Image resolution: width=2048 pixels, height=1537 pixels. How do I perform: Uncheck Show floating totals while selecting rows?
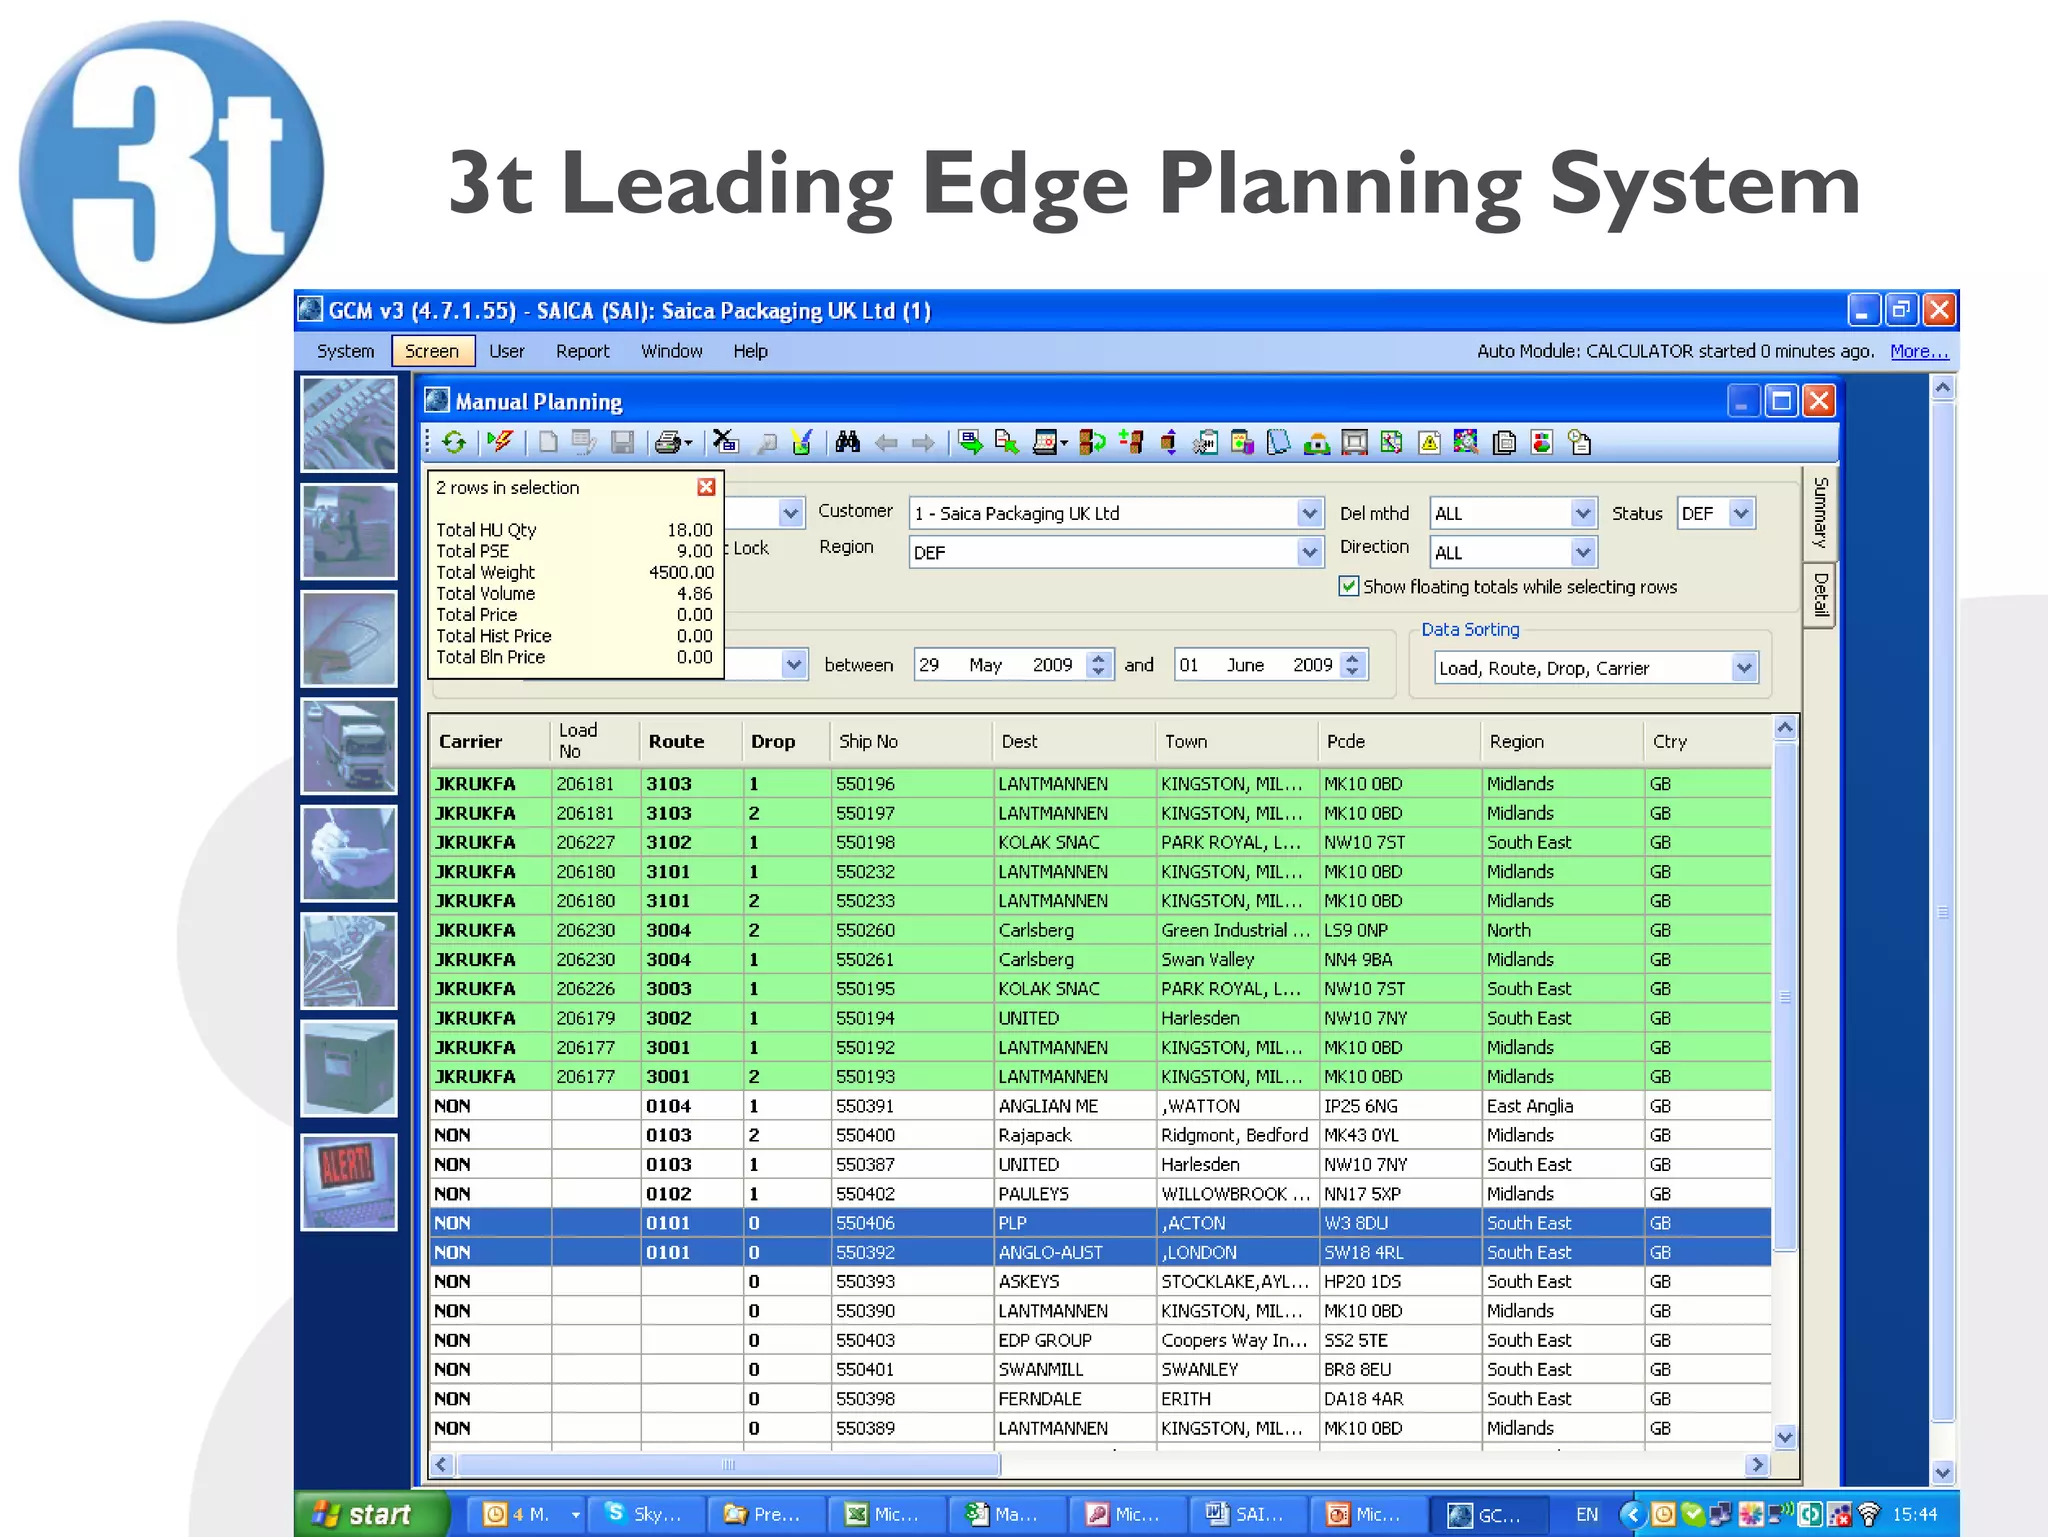point(1349,586)
